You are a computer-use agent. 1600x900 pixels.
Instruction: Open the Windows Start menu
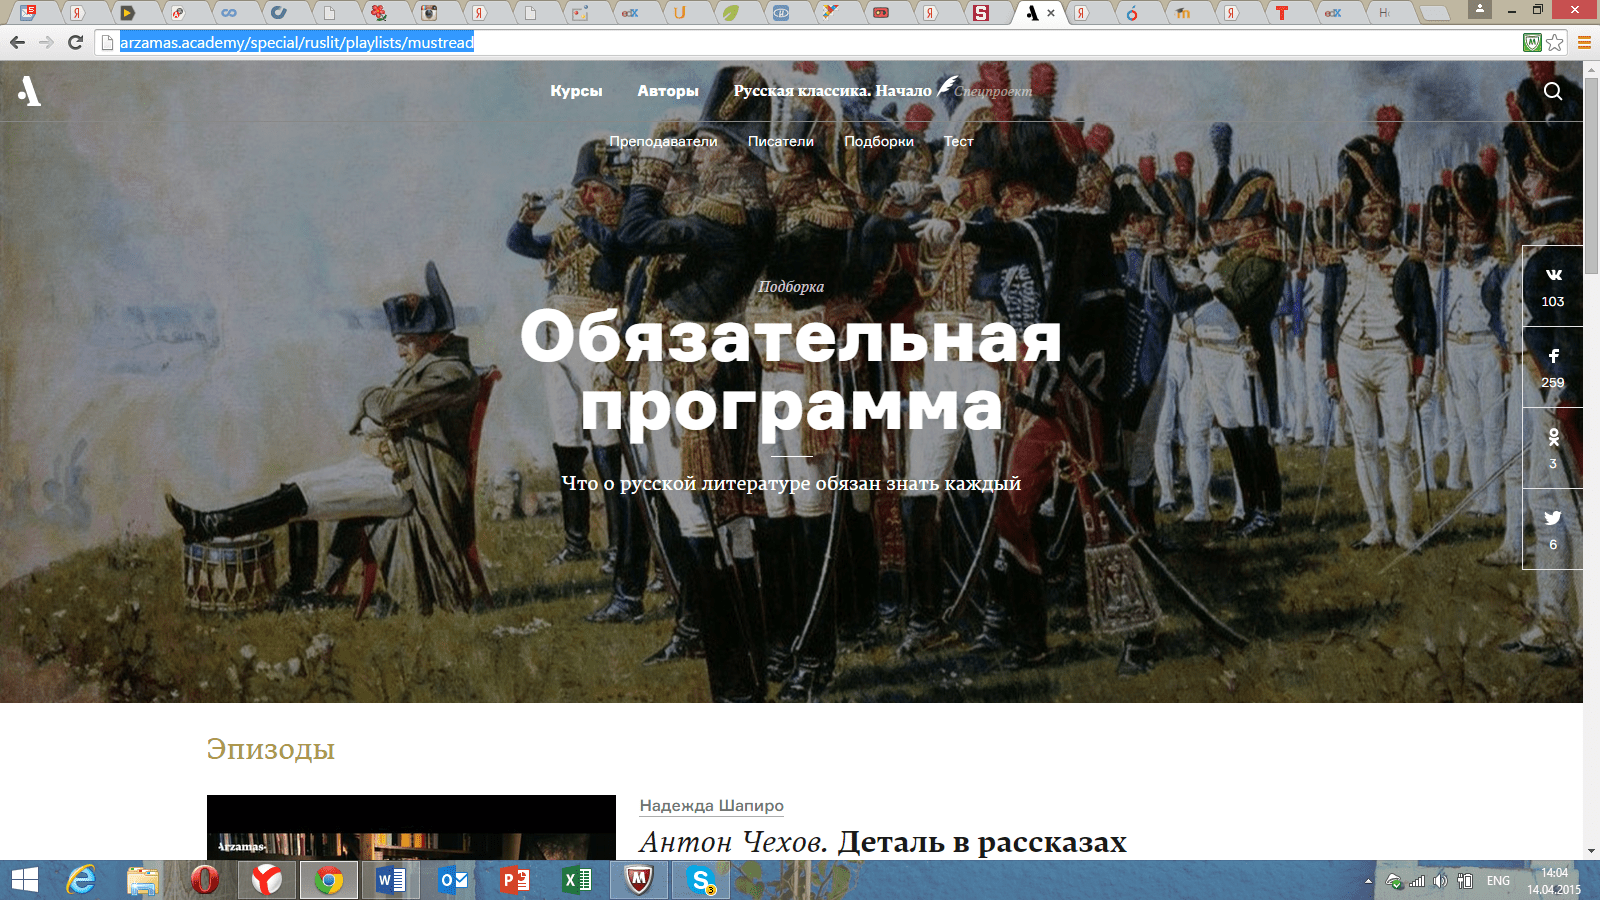(x=24, y=880)
